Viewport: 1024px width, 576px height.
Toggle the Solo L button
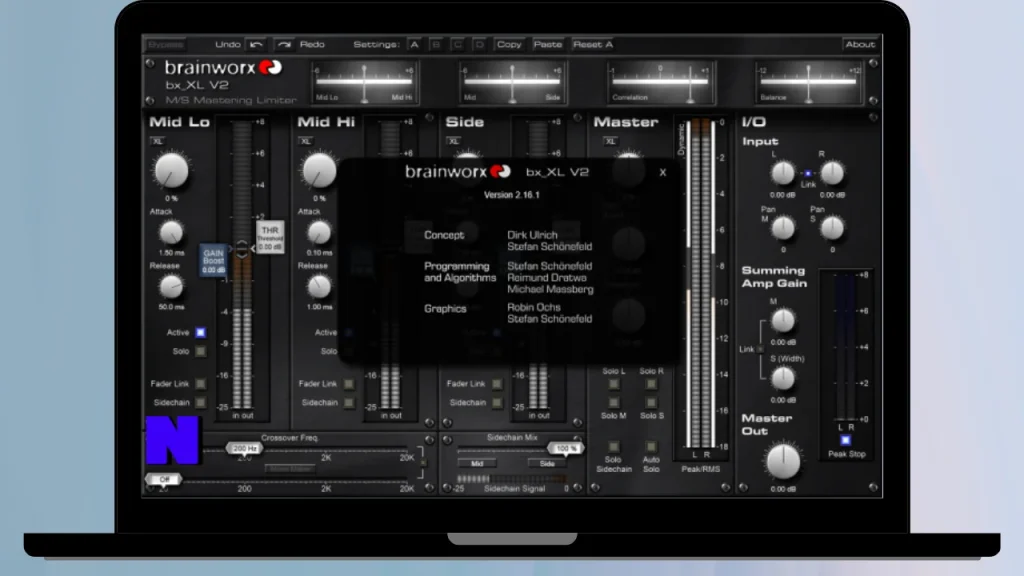pyautogui.click(x=614, y=385)
